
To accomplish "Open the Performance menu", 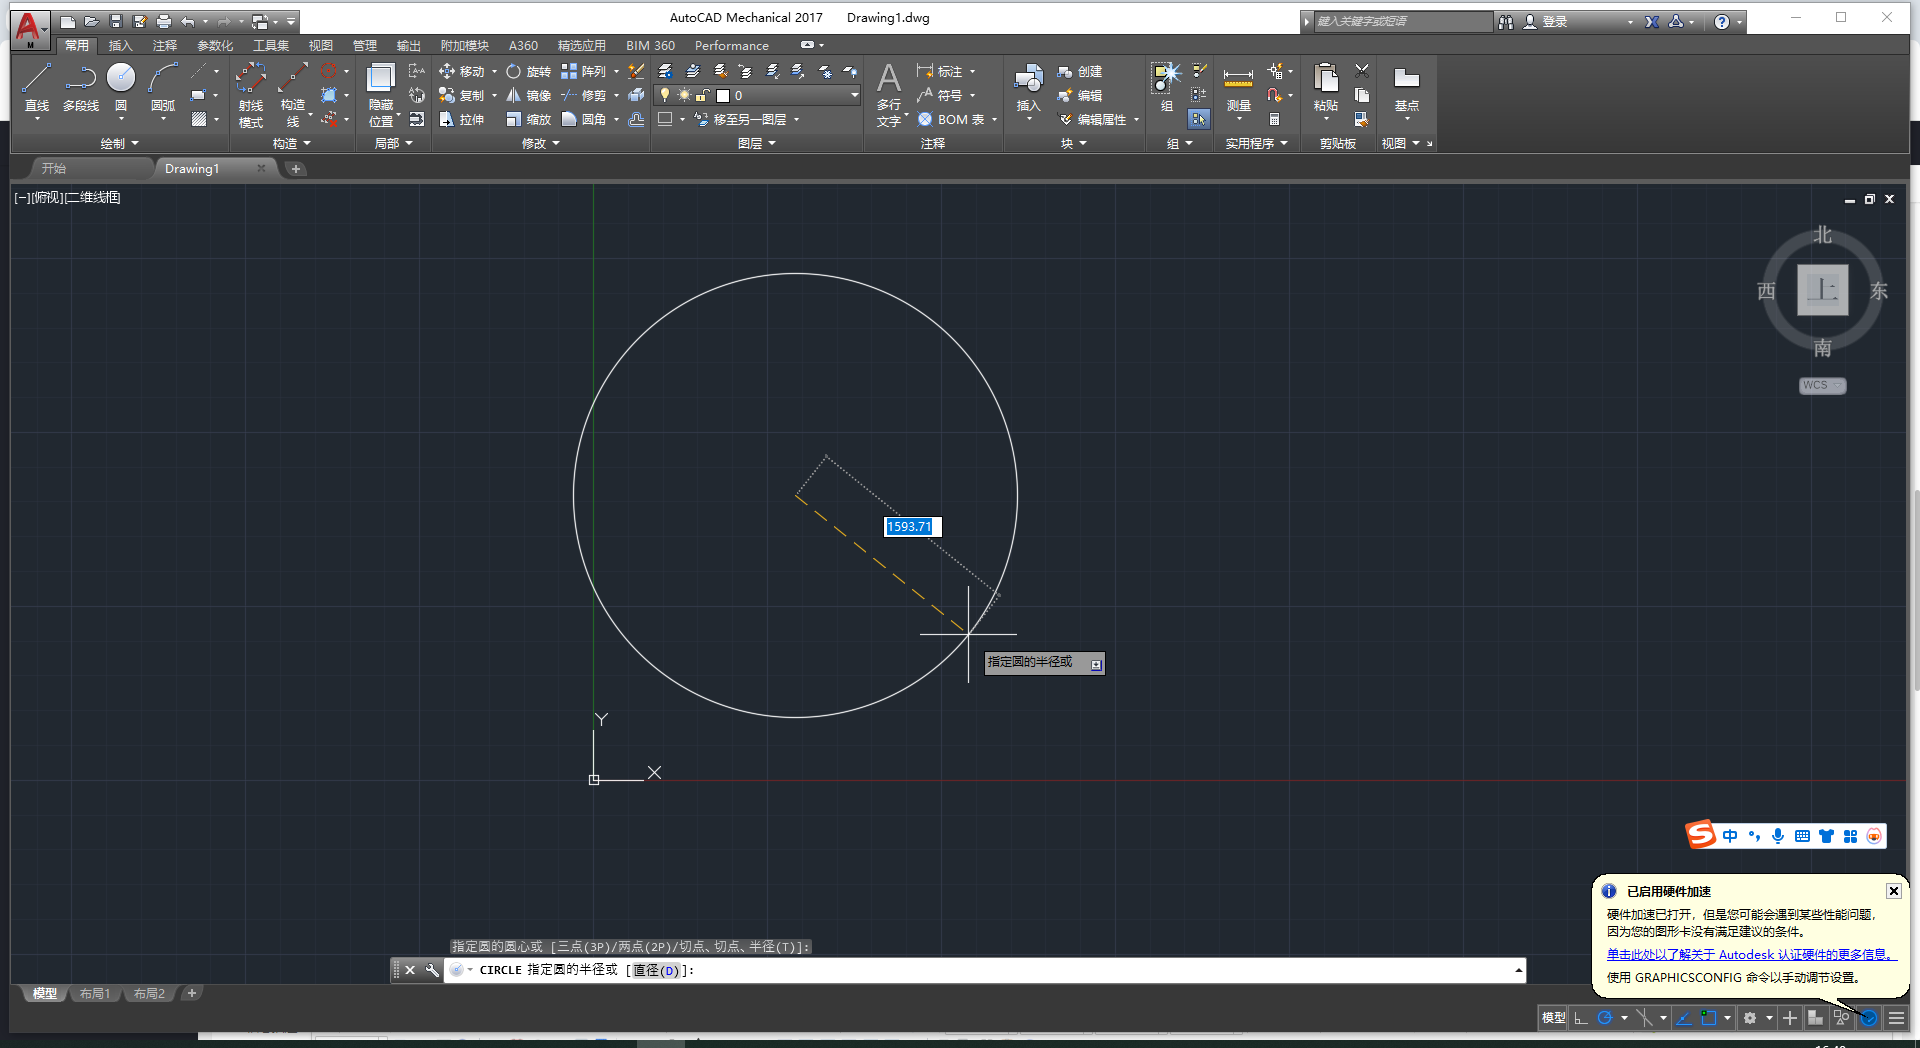I will tap(731, 45).
